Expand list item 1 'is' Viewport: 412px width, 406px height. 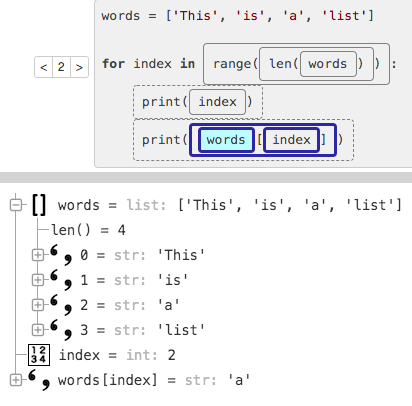38,280
